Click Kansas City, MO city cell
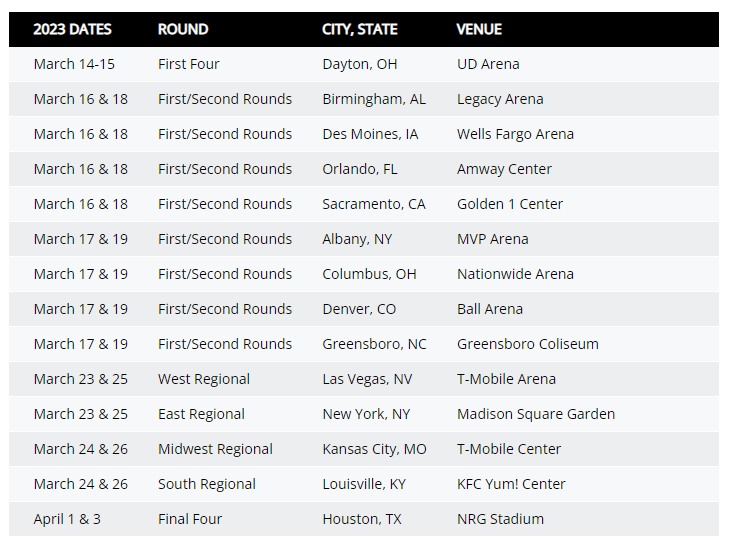Viewport: 736px width, 547px height. tap(374, 449)
